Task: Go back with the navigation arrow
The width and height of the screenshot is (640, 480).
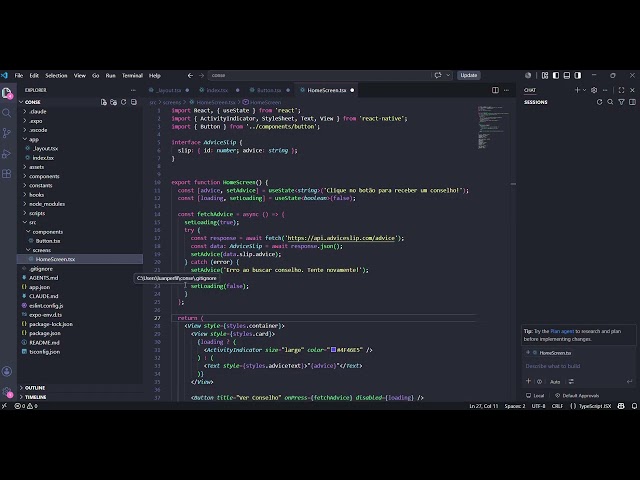Action: coord(190,76)
